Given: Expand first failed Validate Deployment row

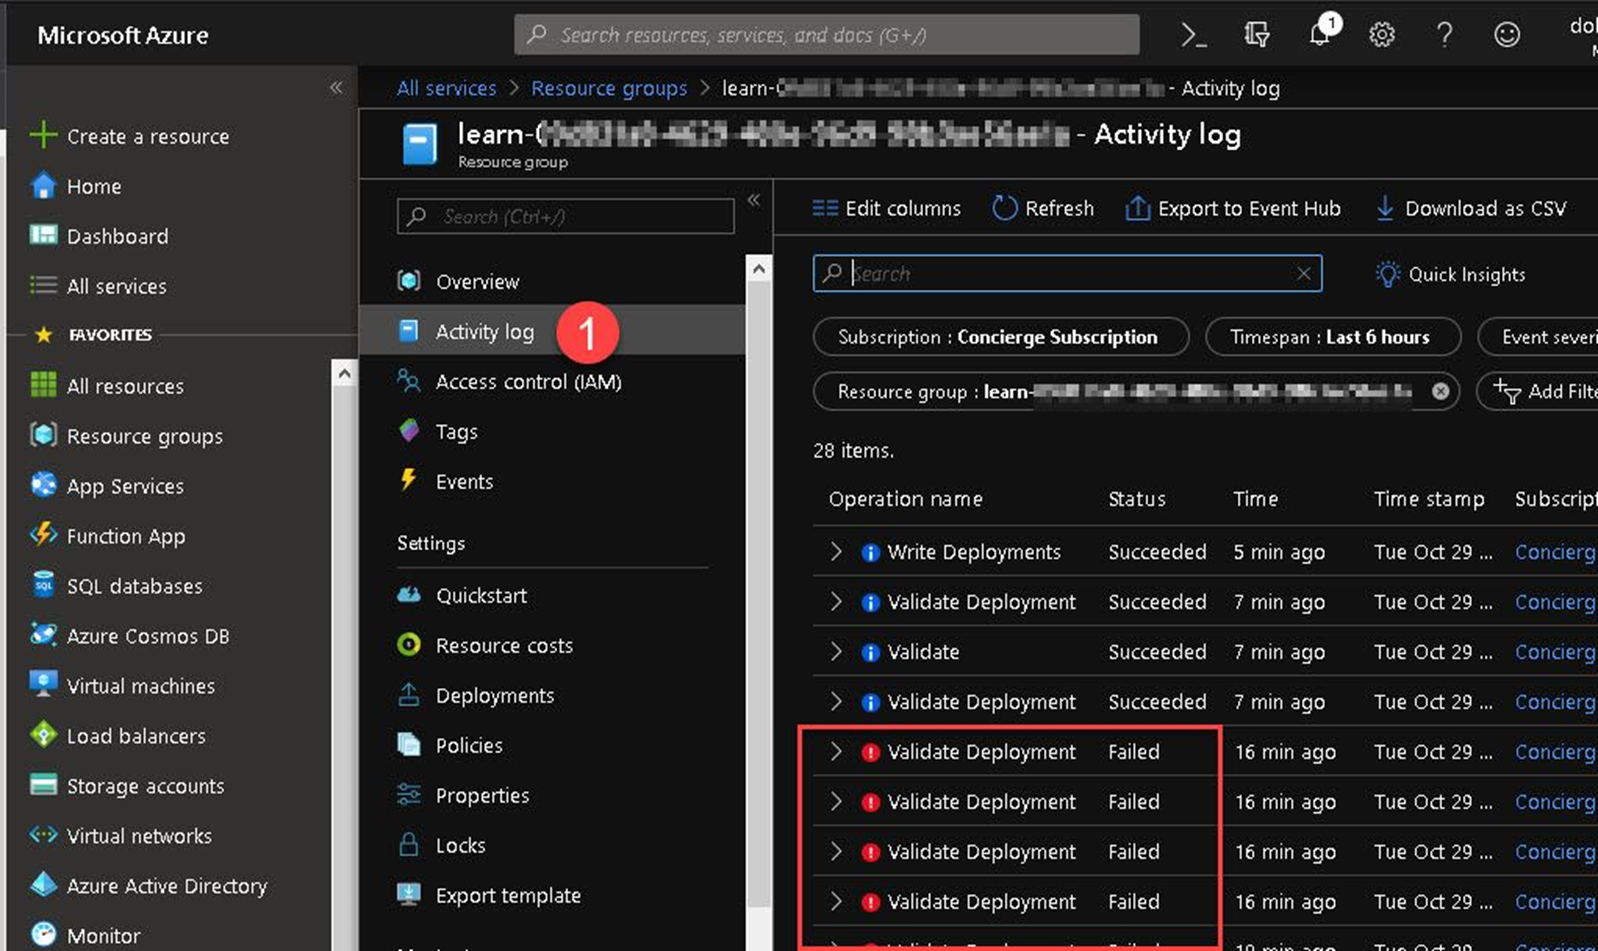Looking at the screenshot, I should [836, 752].
